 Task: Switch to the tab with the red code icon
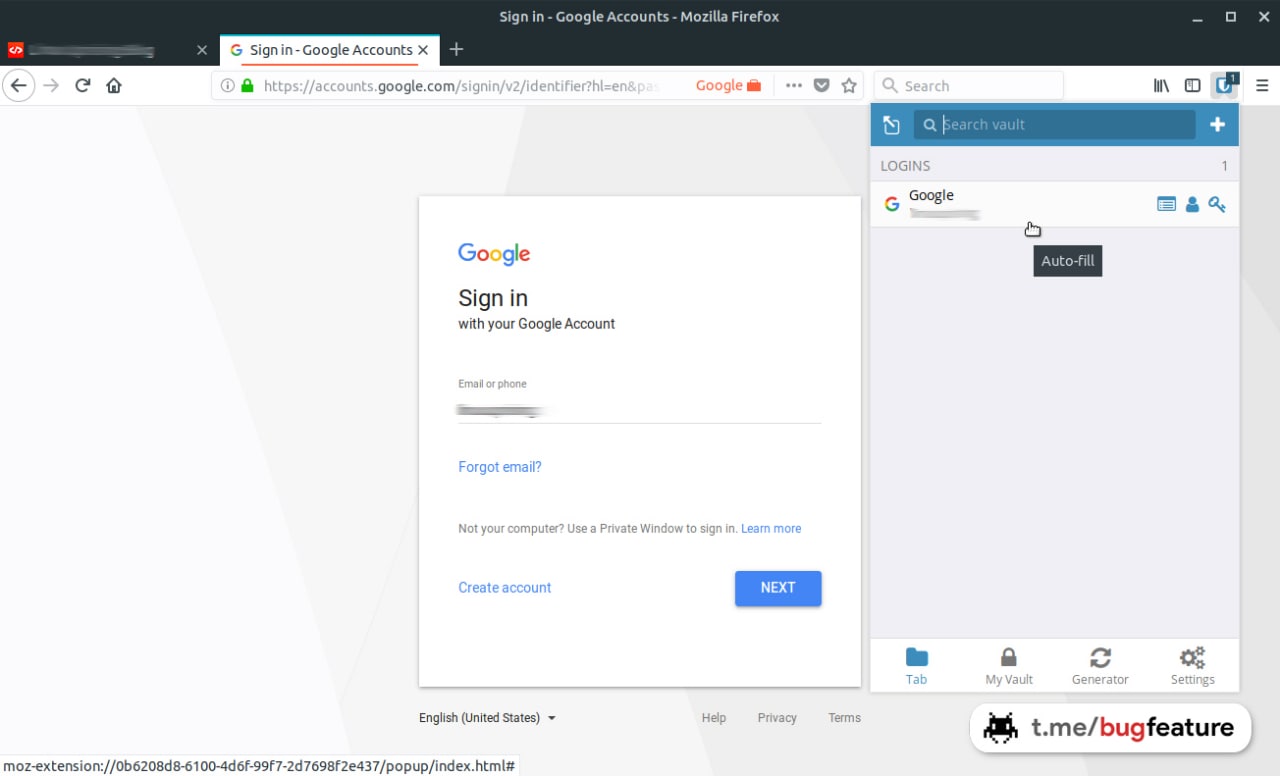click(x=109, y=49)
